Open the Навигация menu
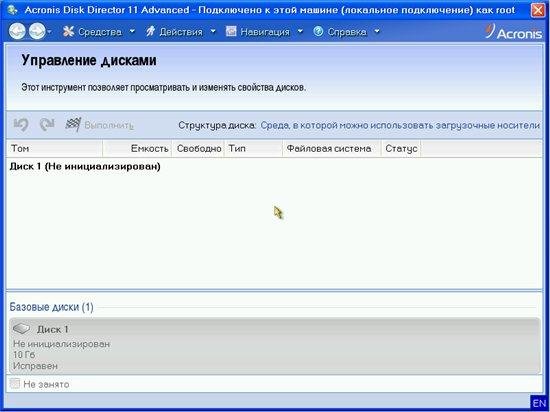 click(265, 32)
